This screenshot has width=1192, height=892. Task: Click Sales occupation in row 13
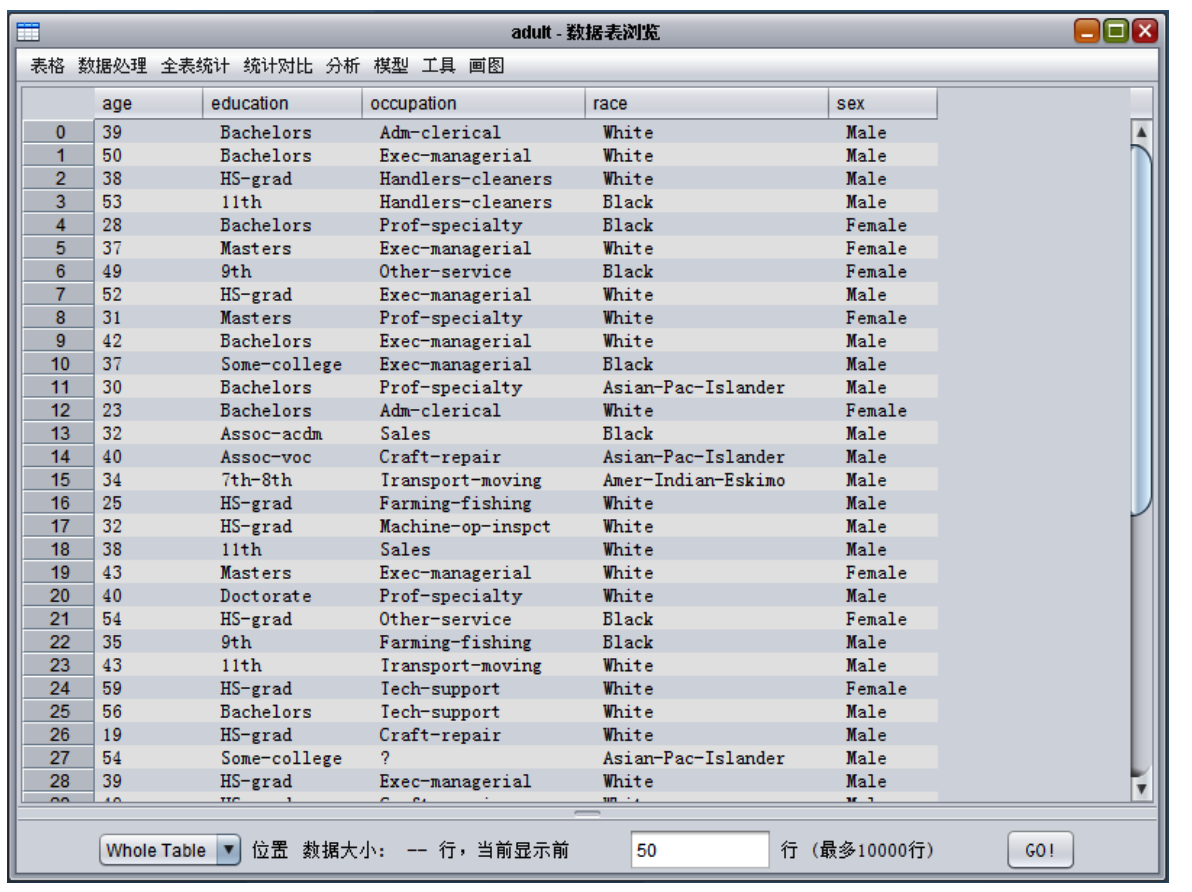click(404, 434)
